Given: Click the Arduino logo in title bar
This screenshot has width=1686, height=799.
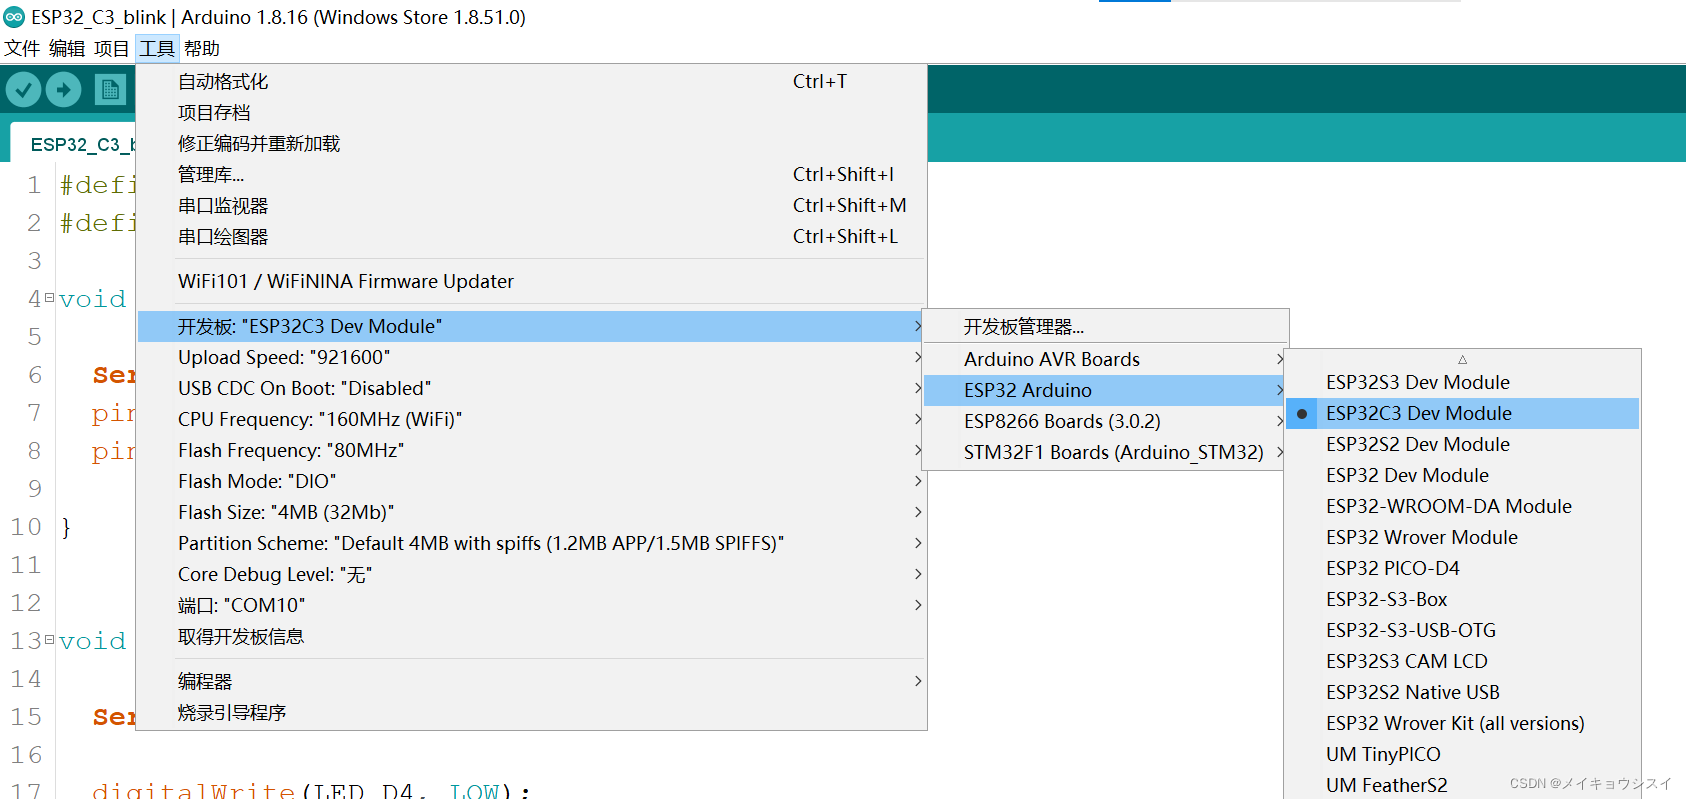Looking at the screenshot, I should 14,16.
